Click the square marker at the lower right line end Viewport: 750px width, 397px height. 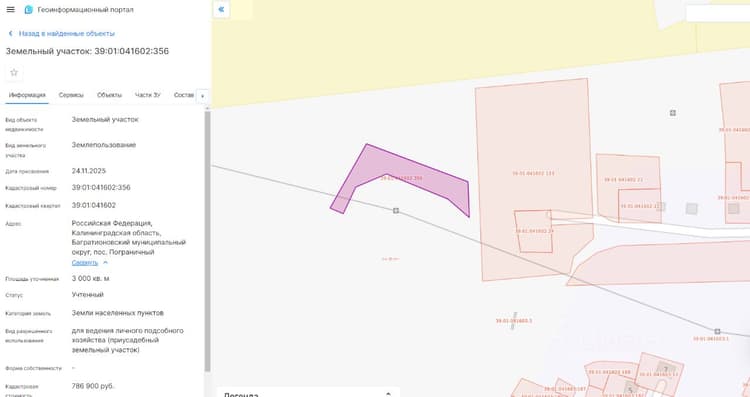coord(717,331)
